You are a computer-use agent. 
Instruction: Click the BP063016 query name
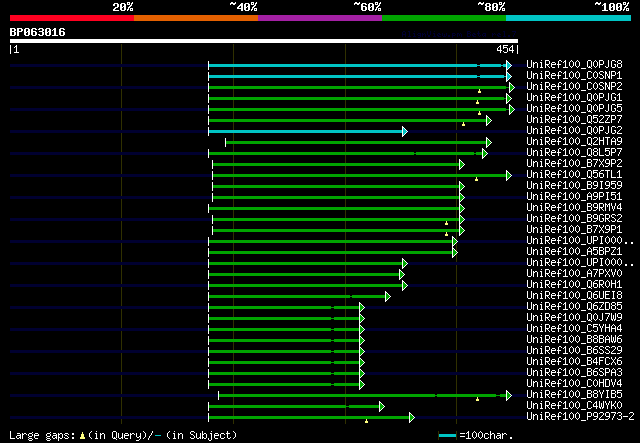point(38,32)
